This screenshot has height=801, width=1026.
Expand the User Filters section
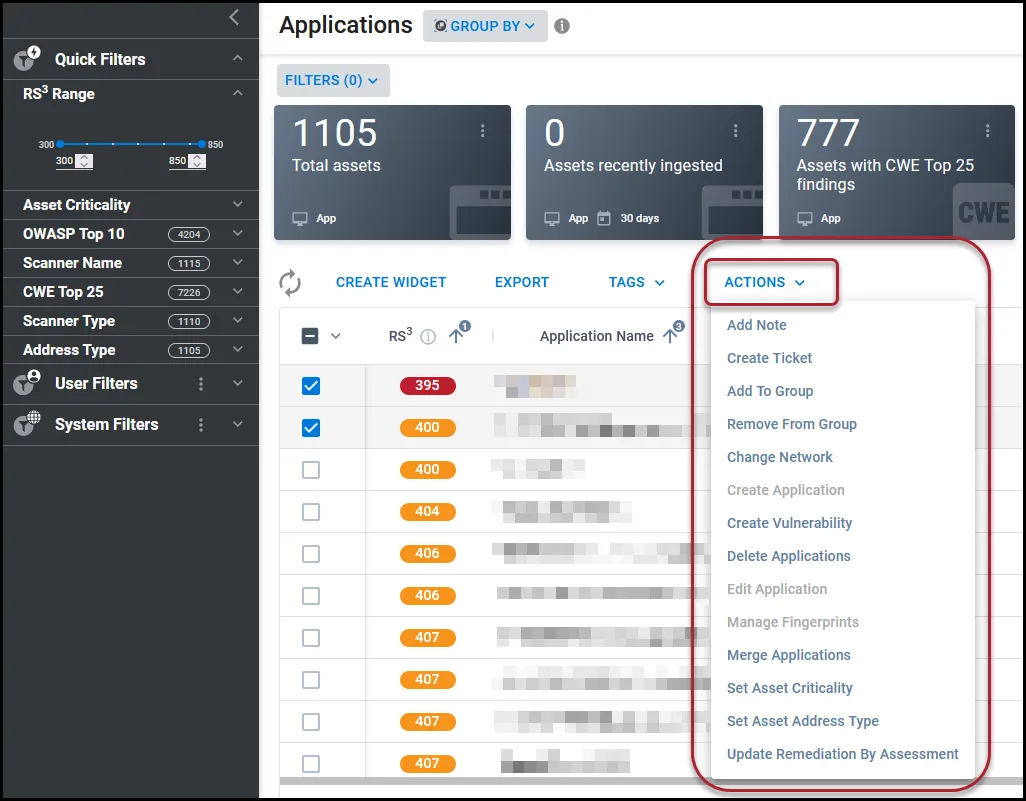238,383
